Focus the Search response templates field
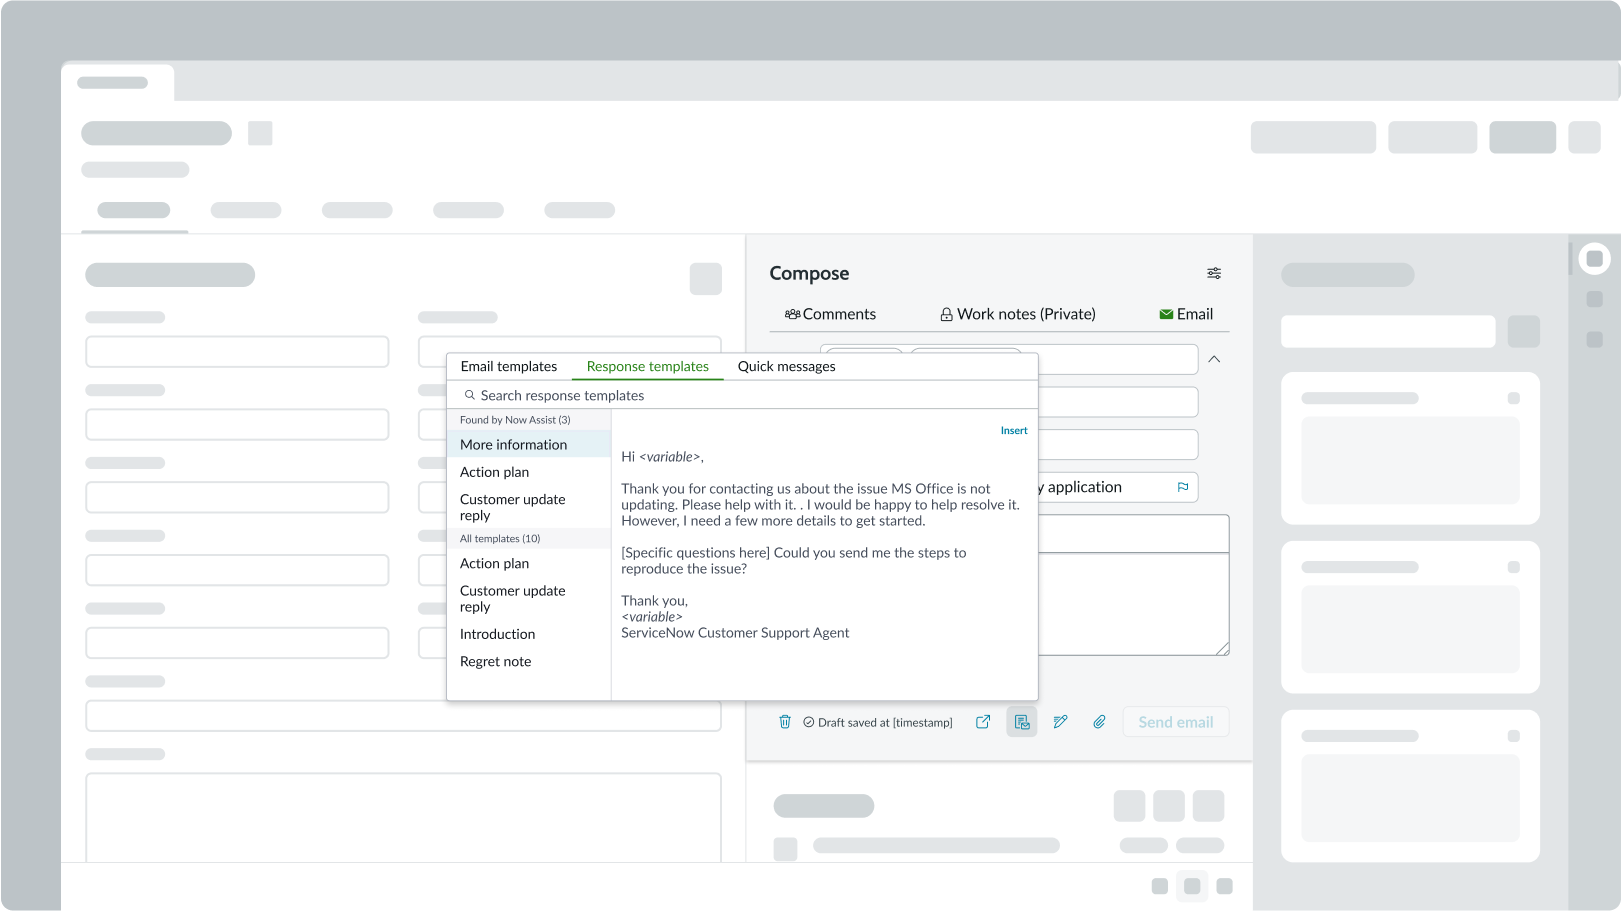Image resolution: width=1621 pixels, height=911 pixels. (x=742, y=395)
